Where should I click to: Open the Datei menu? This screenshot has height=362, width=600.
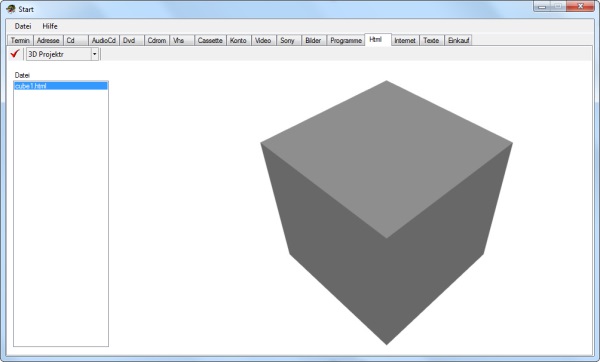23,26
